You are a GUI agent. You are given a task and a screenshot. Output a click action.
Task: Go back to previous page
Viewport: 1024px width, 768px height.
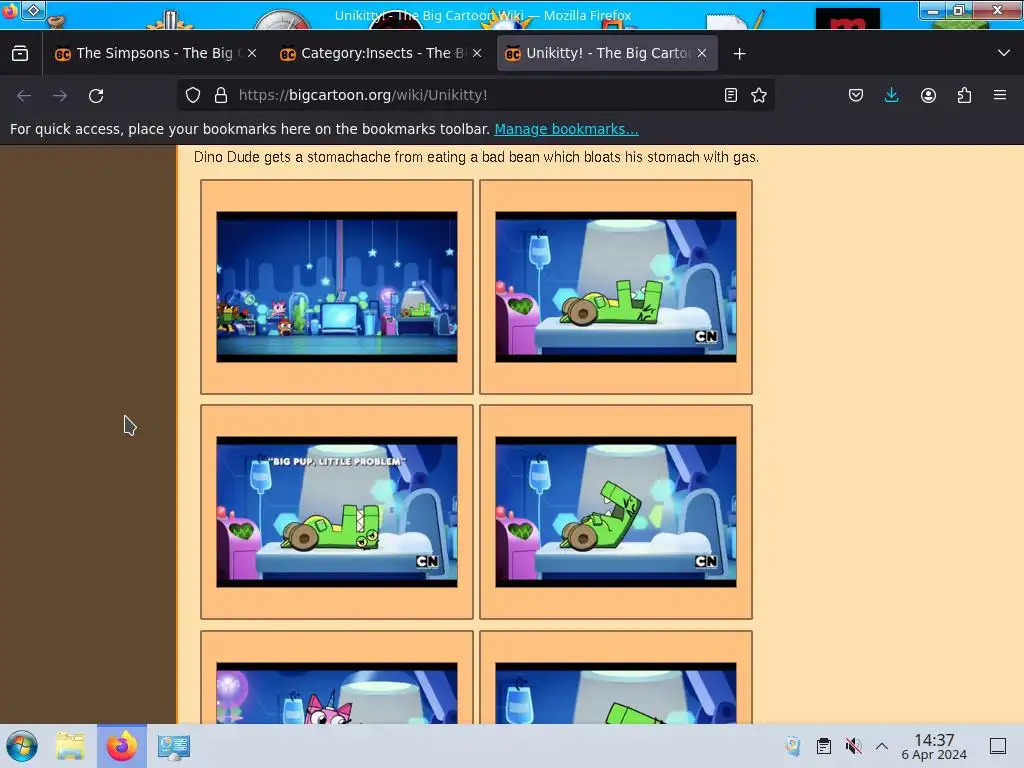[x=24, y=95]
